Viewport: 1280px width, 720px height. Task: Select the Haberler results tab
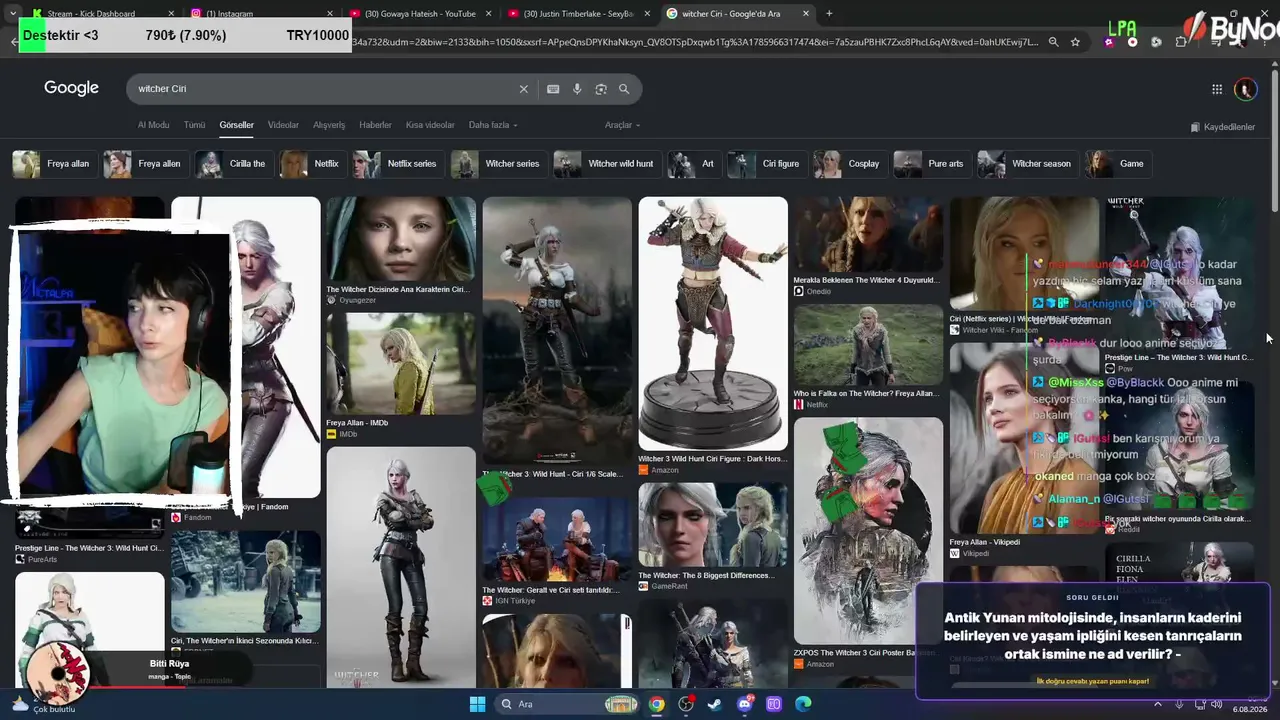(375, 125)
